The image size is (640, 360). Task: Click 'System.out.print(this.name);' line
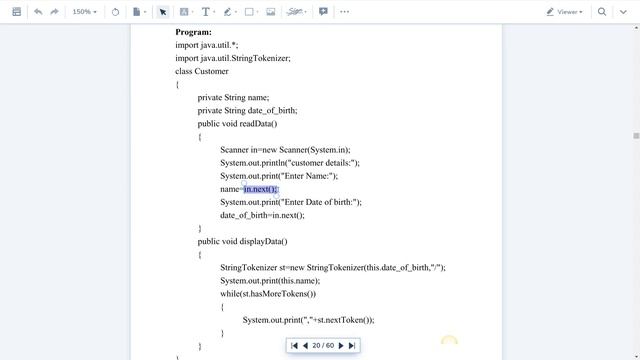pyautogui.click(x=270, y=280)
